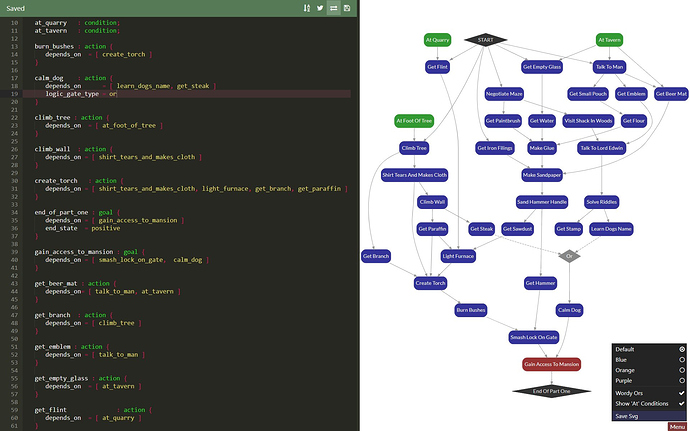Select the Get Steak node
The height and width of the screenshot is (431, 690).
tap(481, 229)
